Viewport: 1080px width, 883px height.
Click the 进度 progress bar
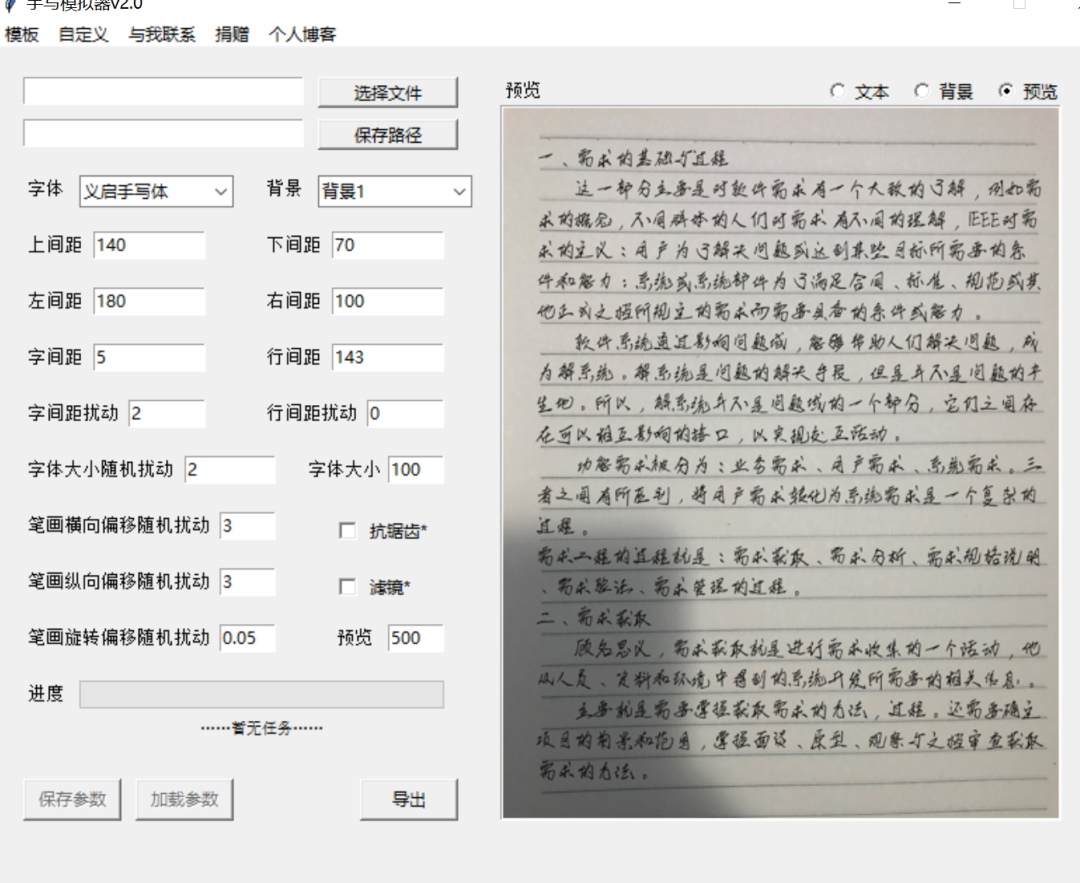click(262, 694)
